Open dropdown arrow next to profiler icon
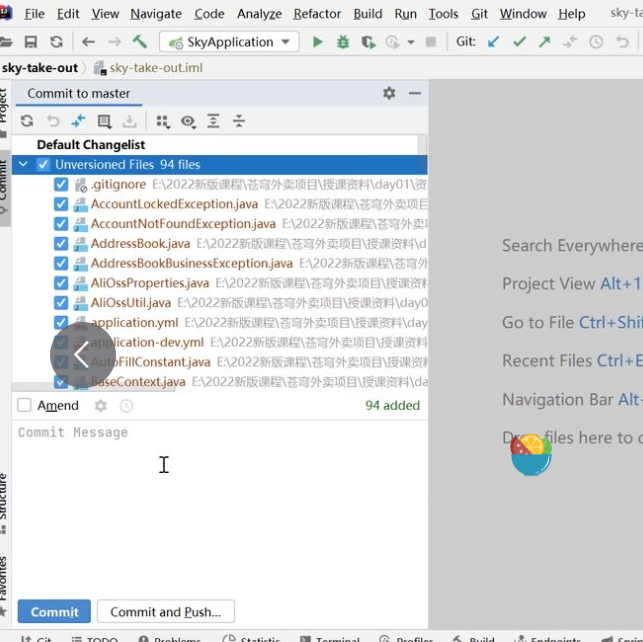The height and width of the screenshot is (642, 643). coord(411,42)
